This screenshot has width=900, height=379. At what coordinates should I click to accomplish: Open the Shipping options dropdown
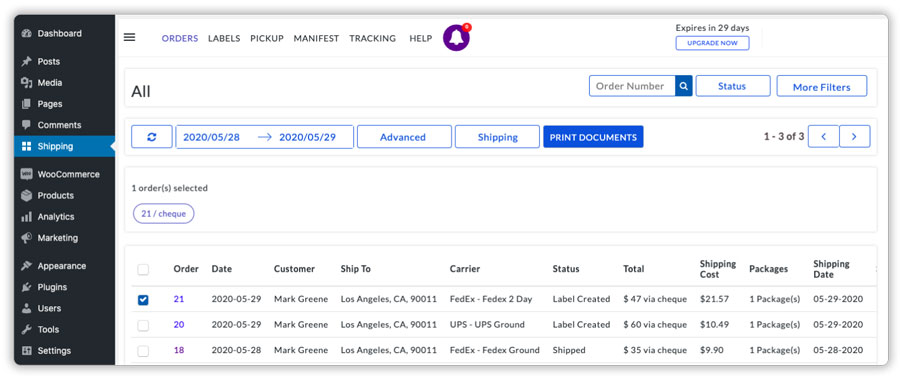point(498,137)
